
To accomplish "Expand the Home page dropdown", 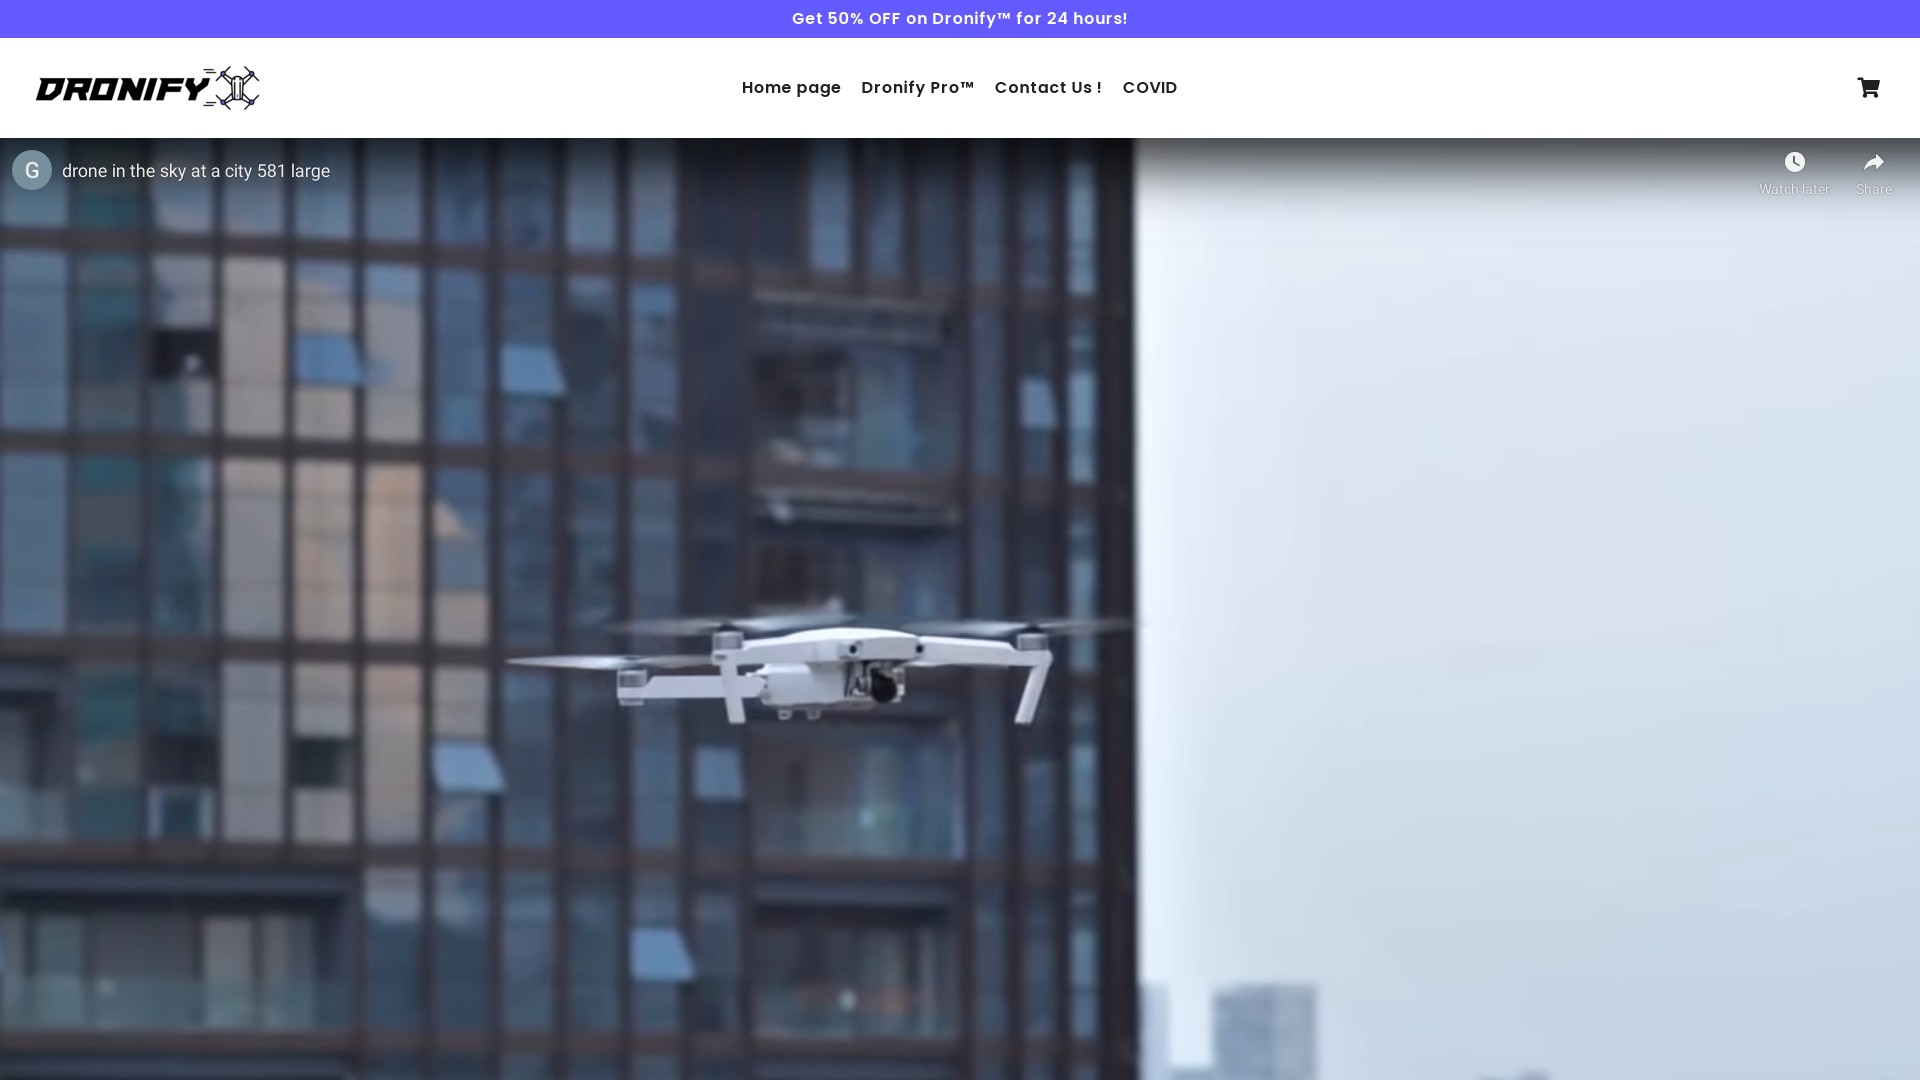I will tap(791, 87).
